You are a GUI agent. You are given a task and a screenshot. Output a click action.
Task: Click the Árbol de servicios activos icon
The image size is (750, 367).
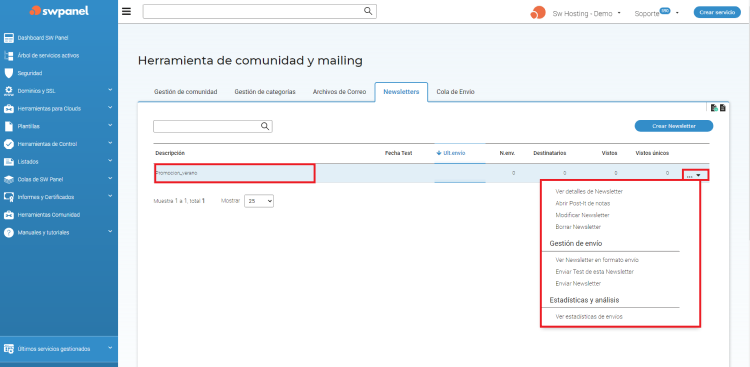tap(8, 56)
